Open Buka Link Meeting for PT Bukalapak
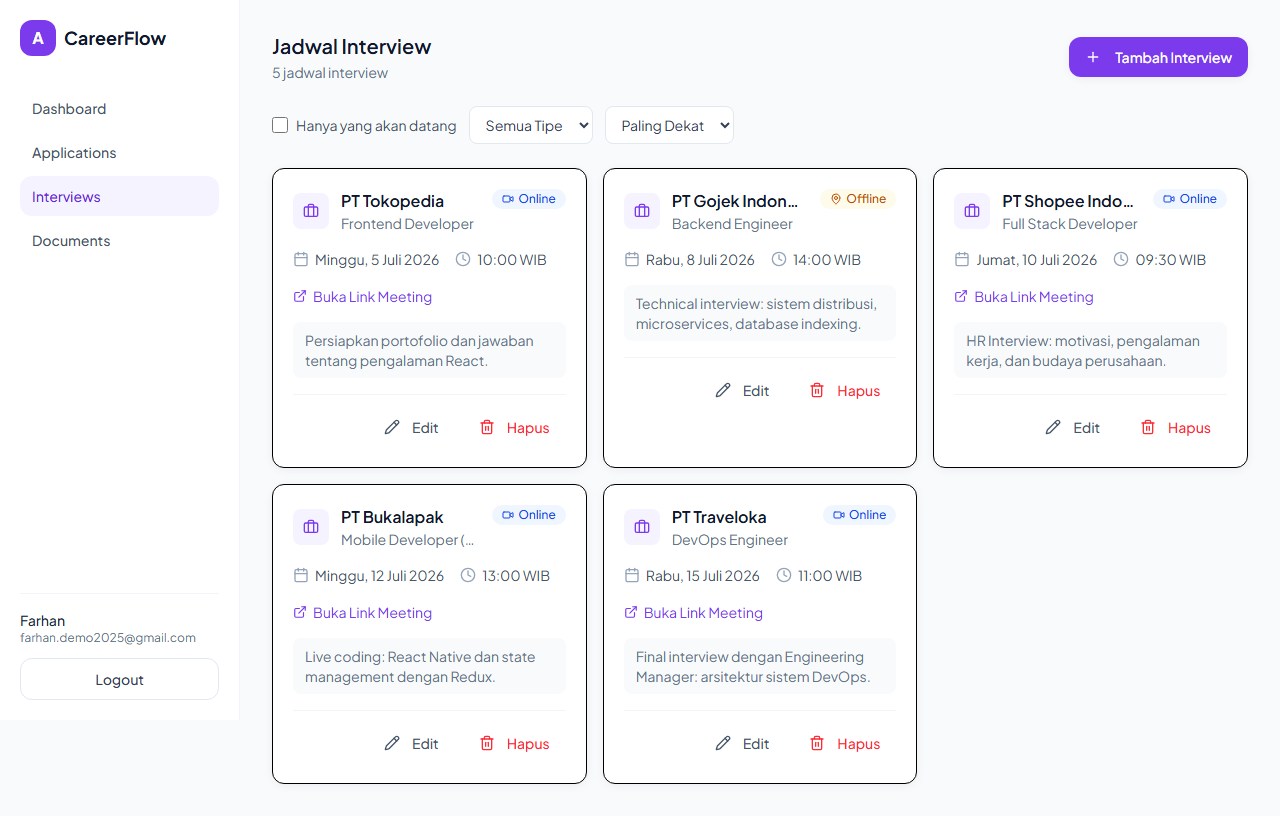Viewport: 1280px width, 816px height. coord(362,613)
